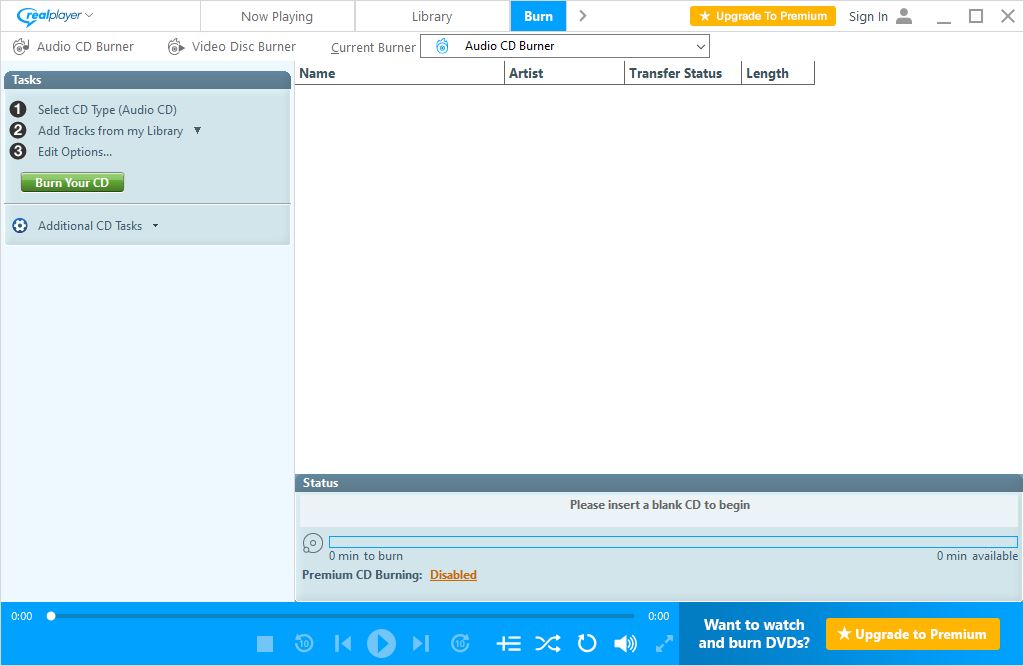Stop playback with the Stop button
1024x666 pixels.
(x=265, y=644)
